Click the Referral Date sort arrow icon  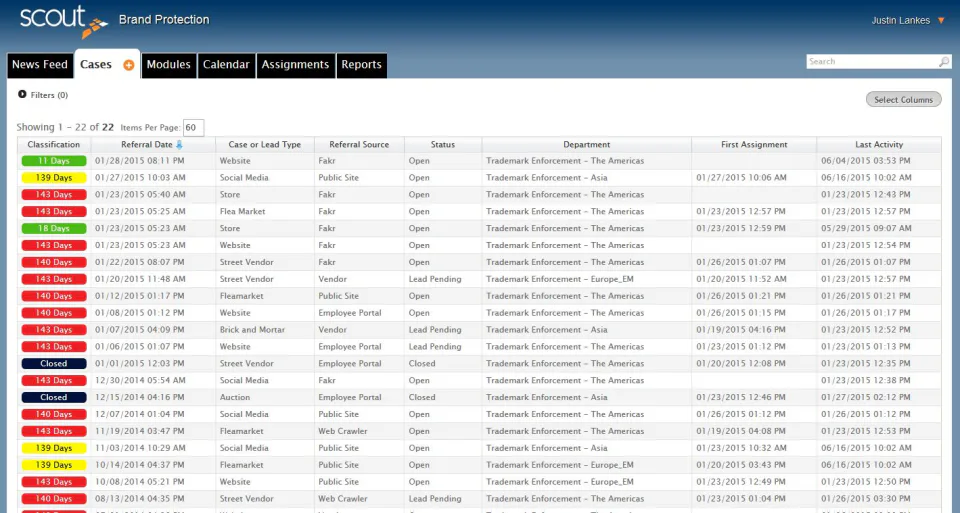179,144
